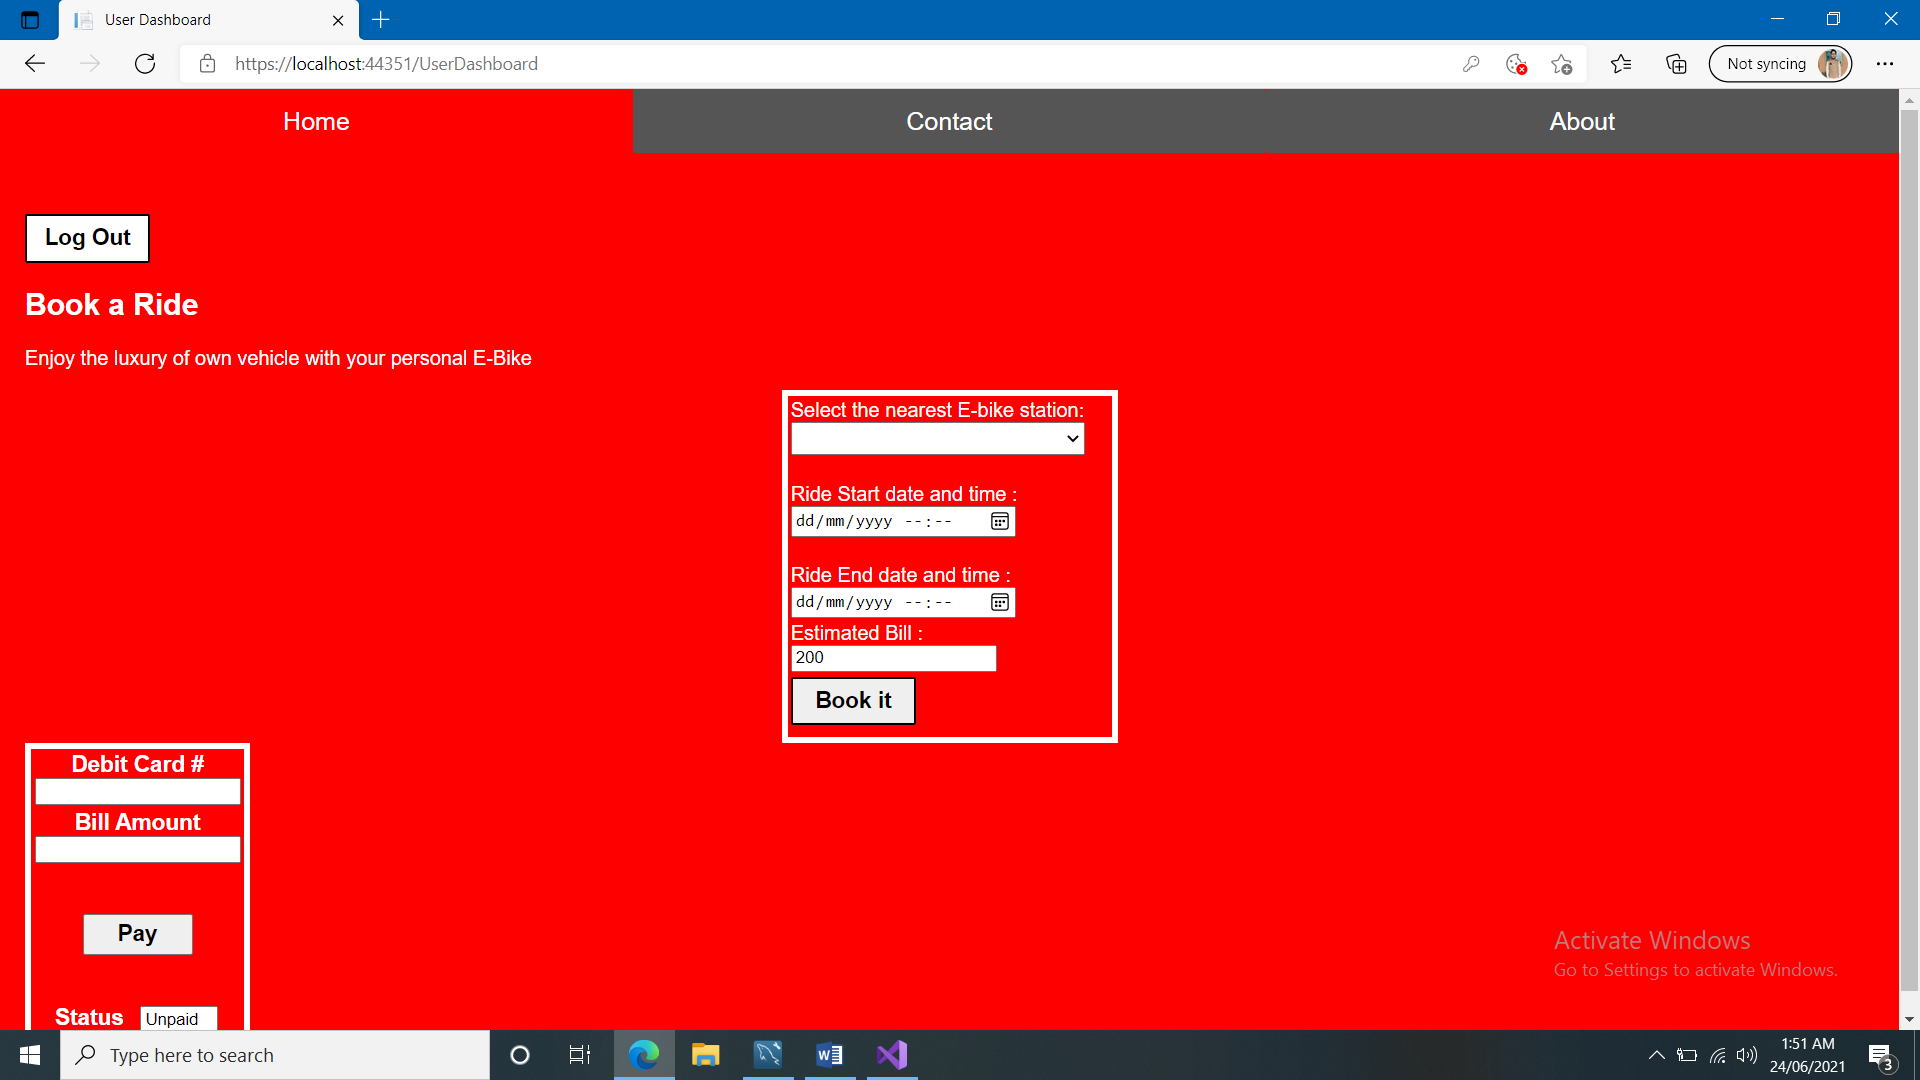Open the browser Collections panel

(1676, 63)
